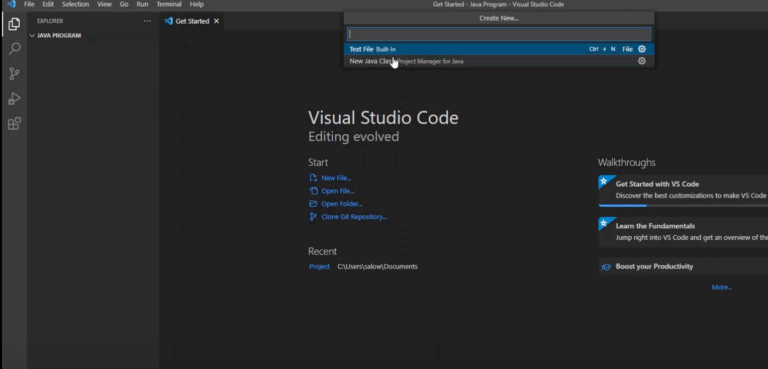Click graduation cap icon on Boost your Productivity

(606, 267)
